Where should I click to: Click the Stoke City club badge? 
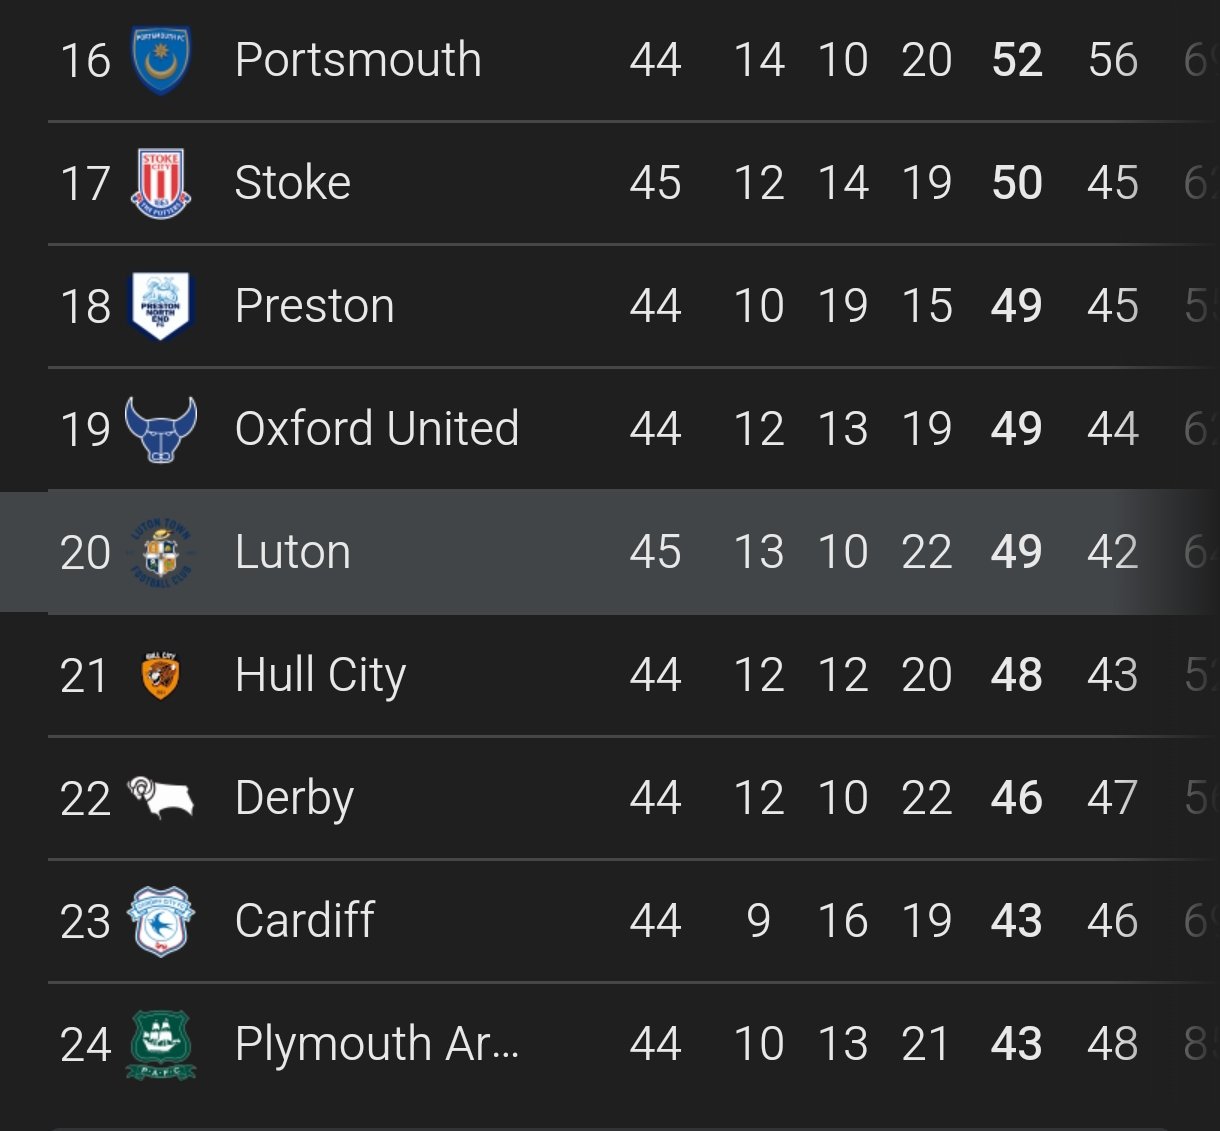click(160, 184)
